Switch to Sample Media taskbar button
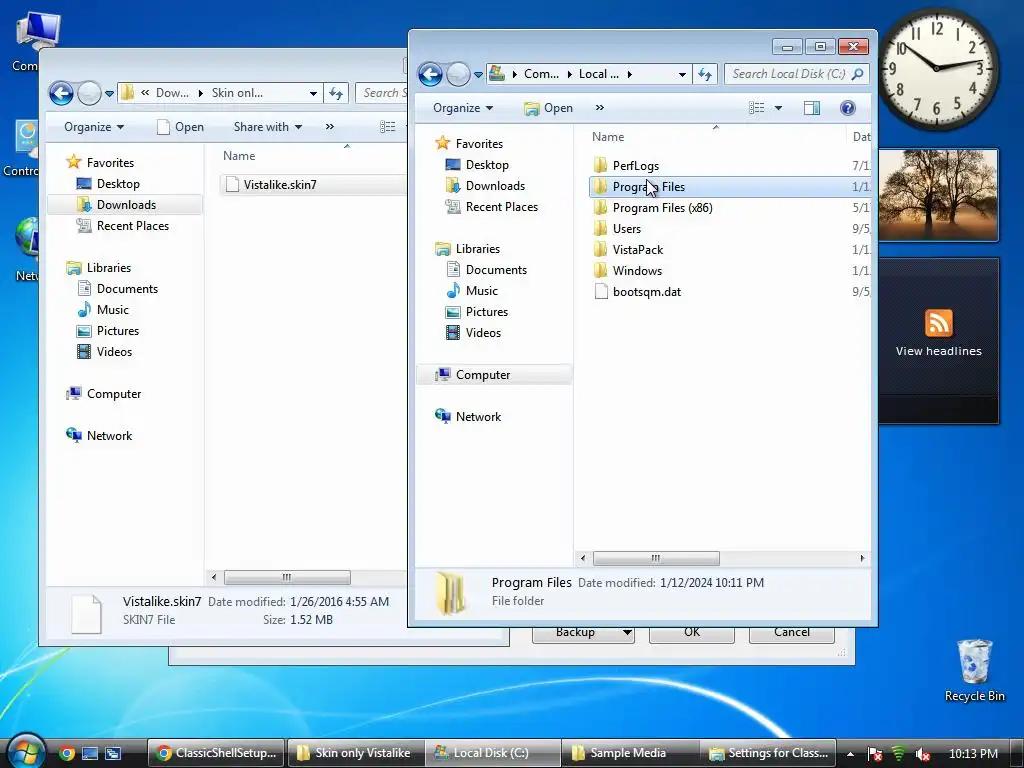1024x768 pixels. pyautogui.click(x=630, y=753)
